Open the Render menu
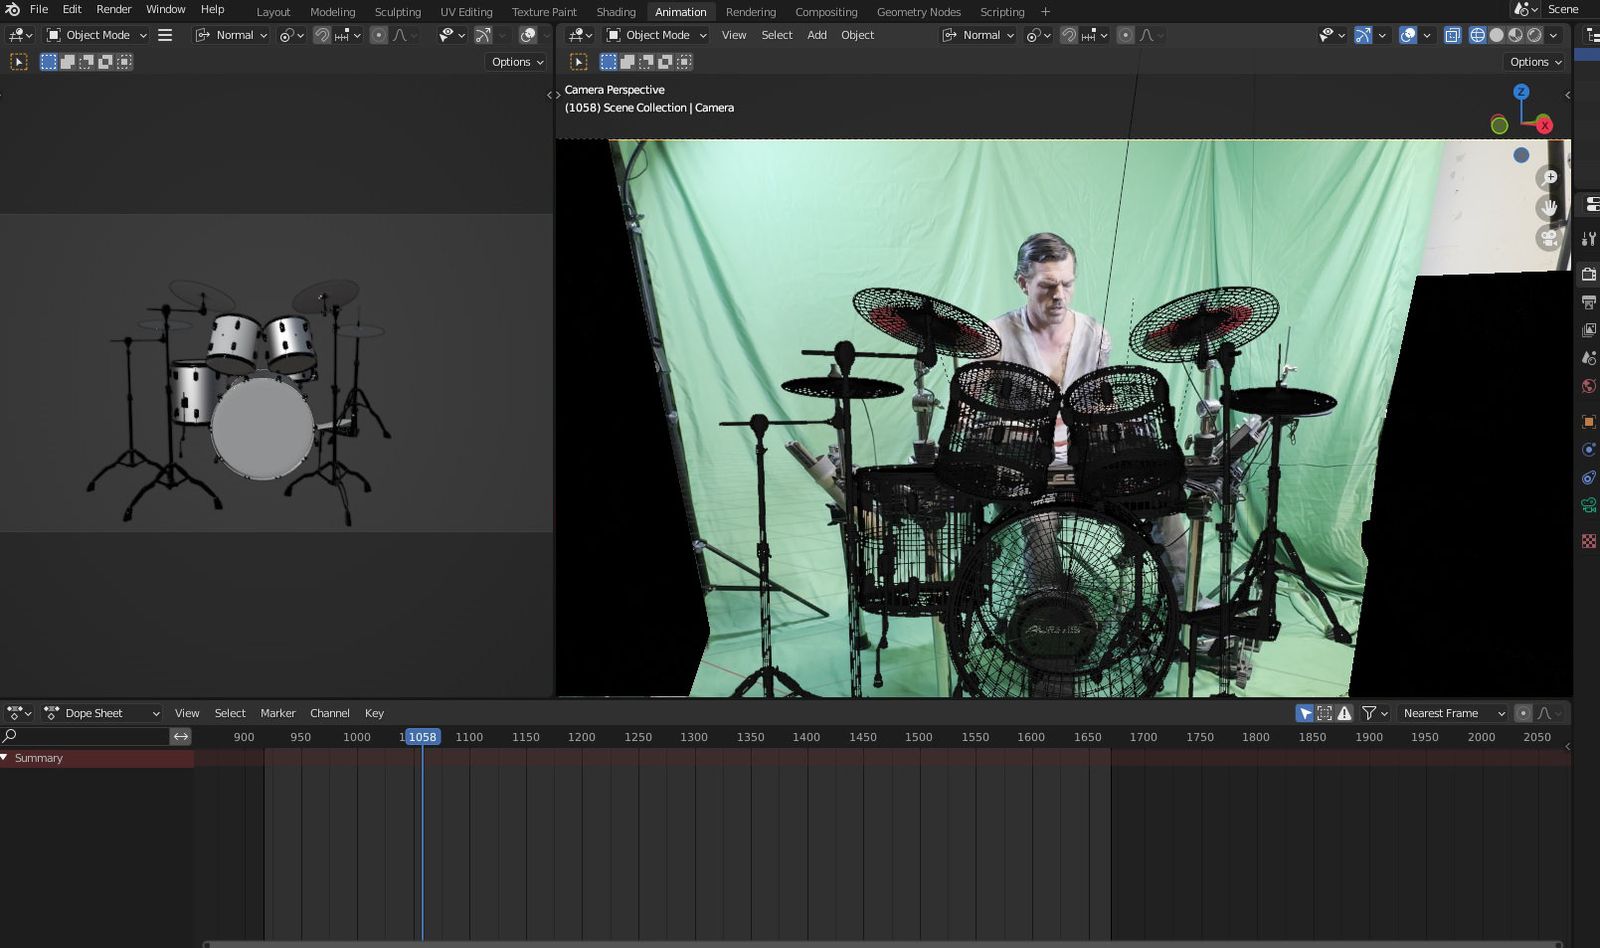1600x948 pixels. (x=113, y=9)
